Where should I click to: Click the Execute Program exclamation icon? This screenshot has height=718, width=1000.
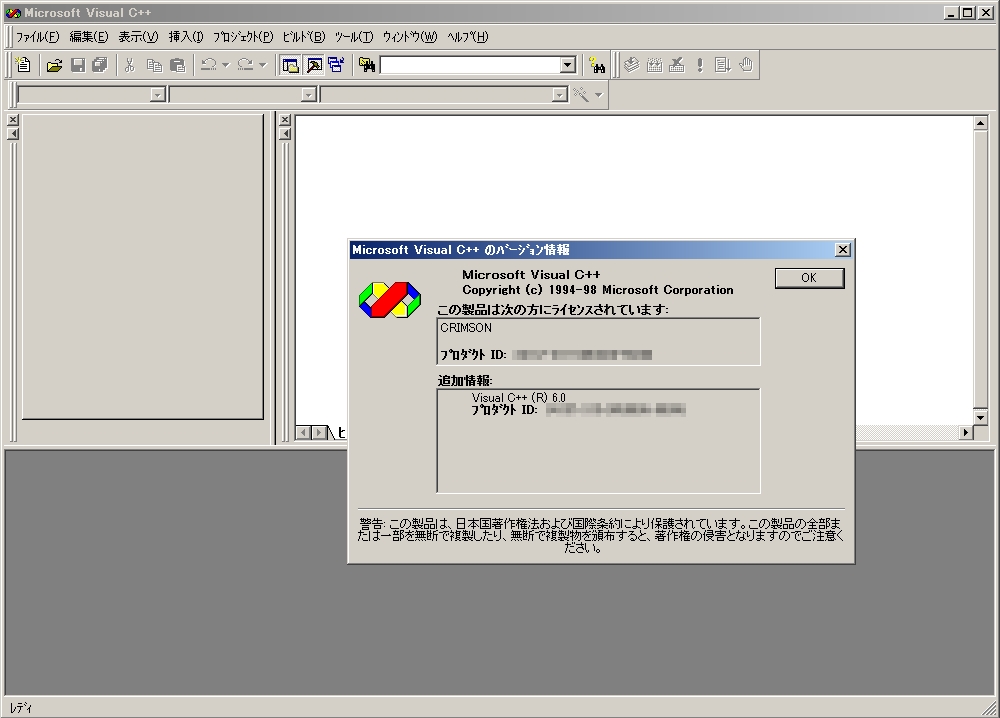700,65
